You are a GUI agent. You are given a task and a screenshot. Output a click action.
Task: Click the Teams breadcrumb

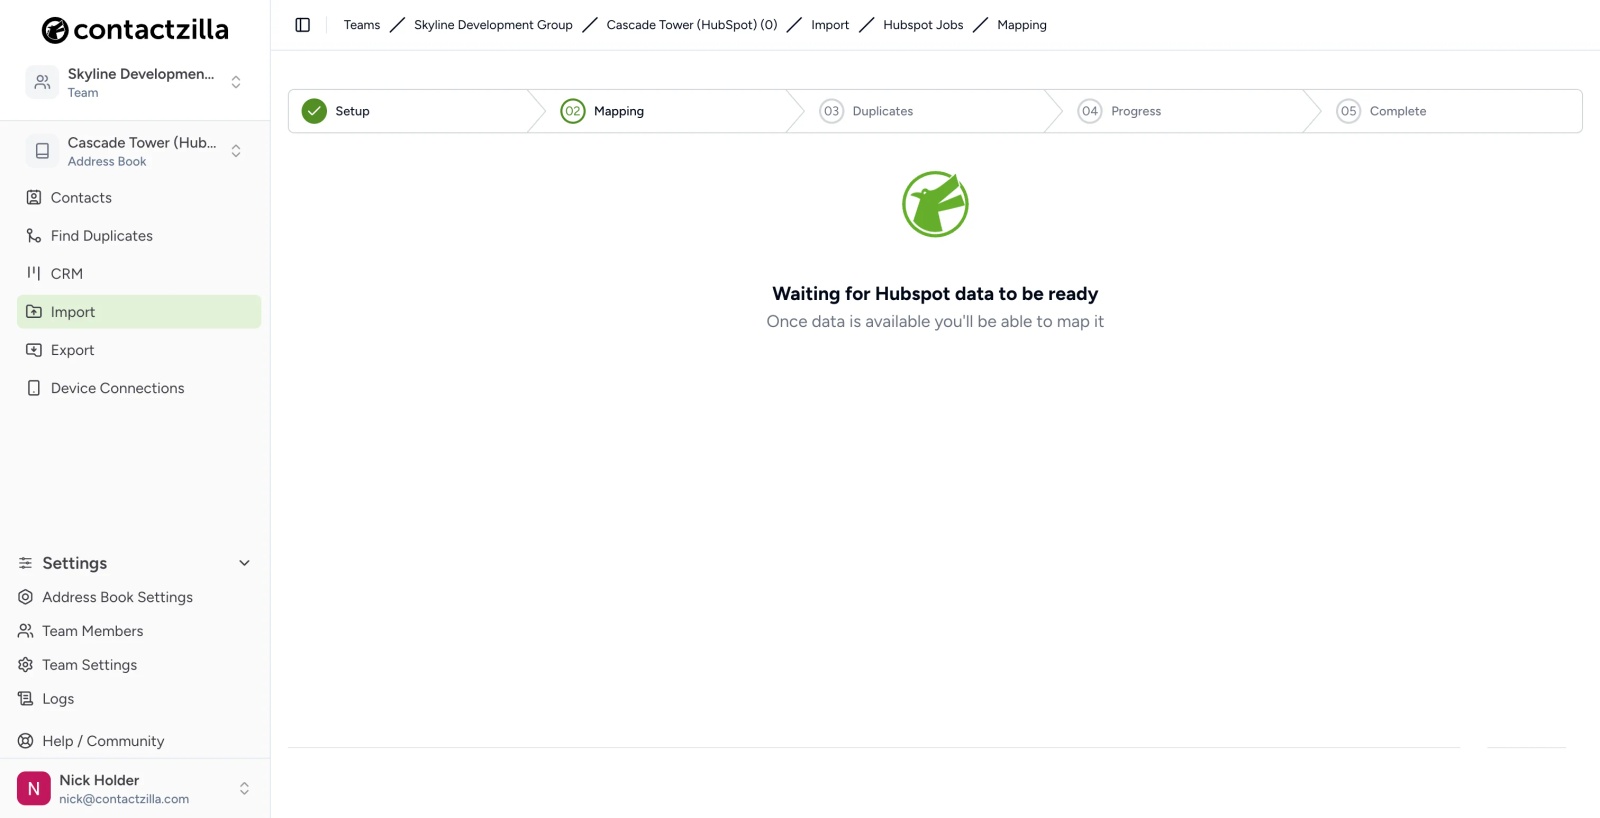click(x=362, y=25)
